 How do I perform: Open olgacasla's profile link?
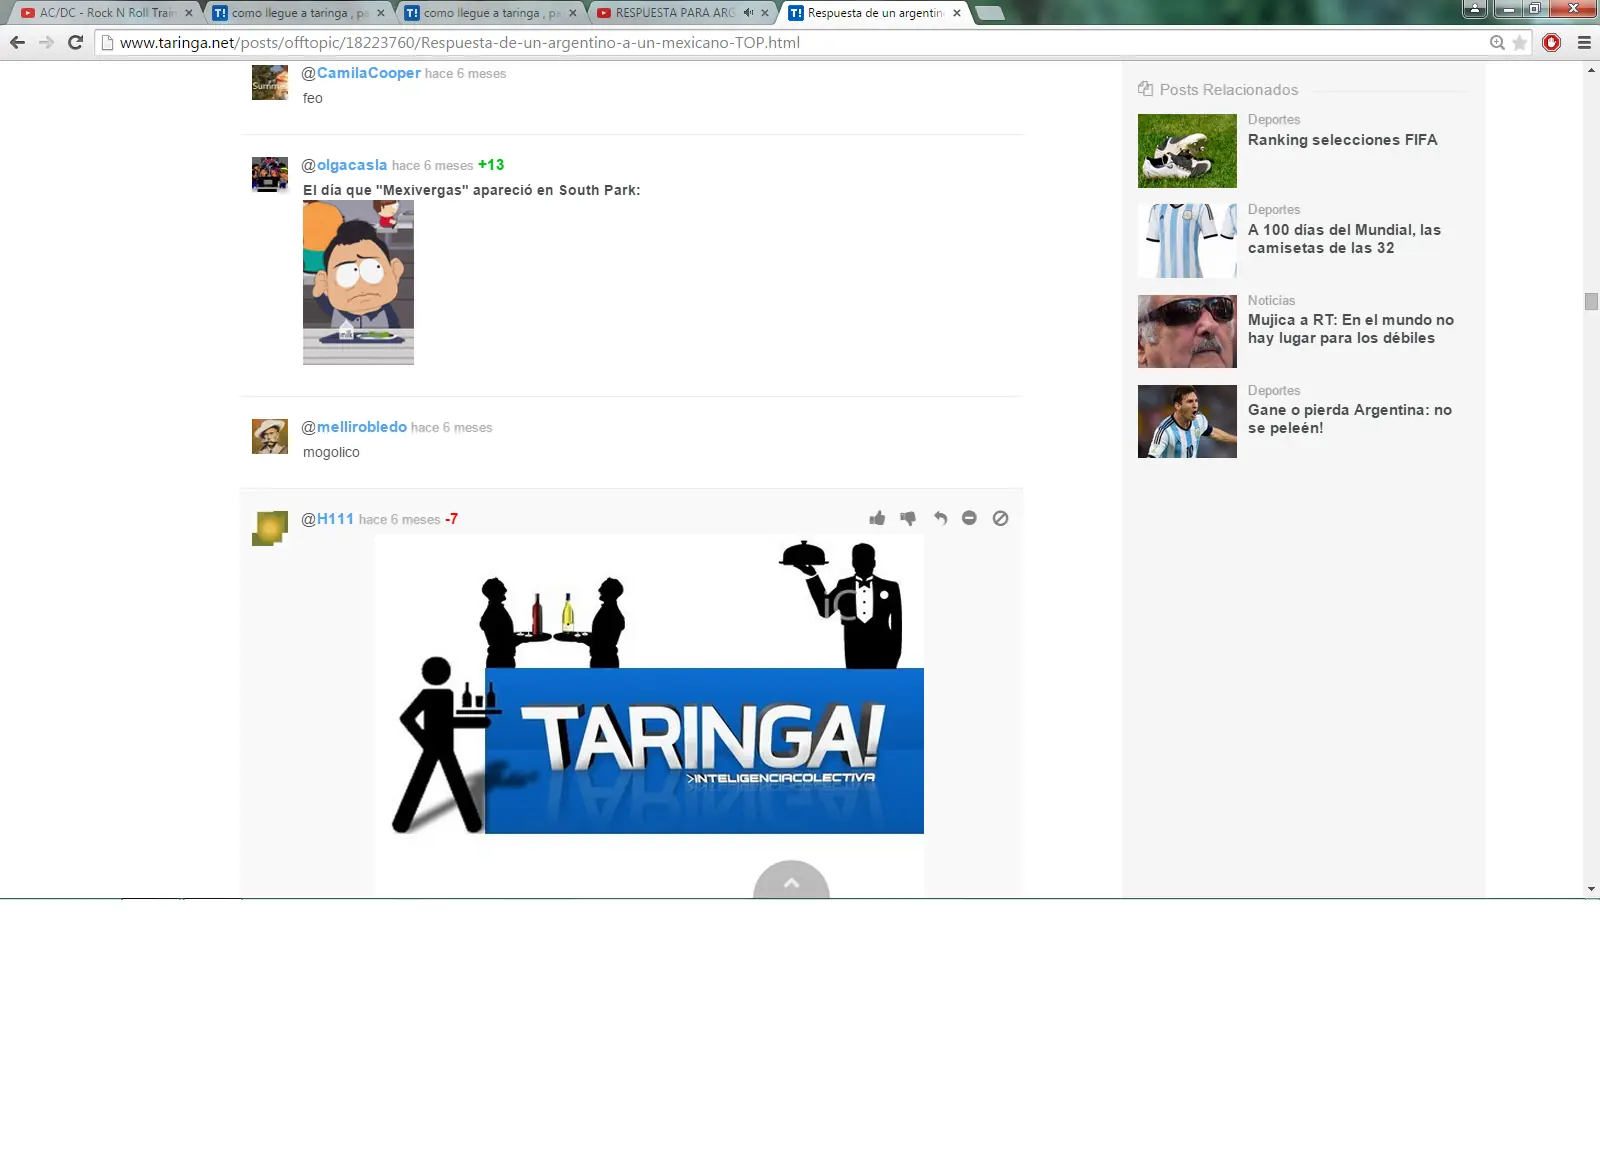352,165
